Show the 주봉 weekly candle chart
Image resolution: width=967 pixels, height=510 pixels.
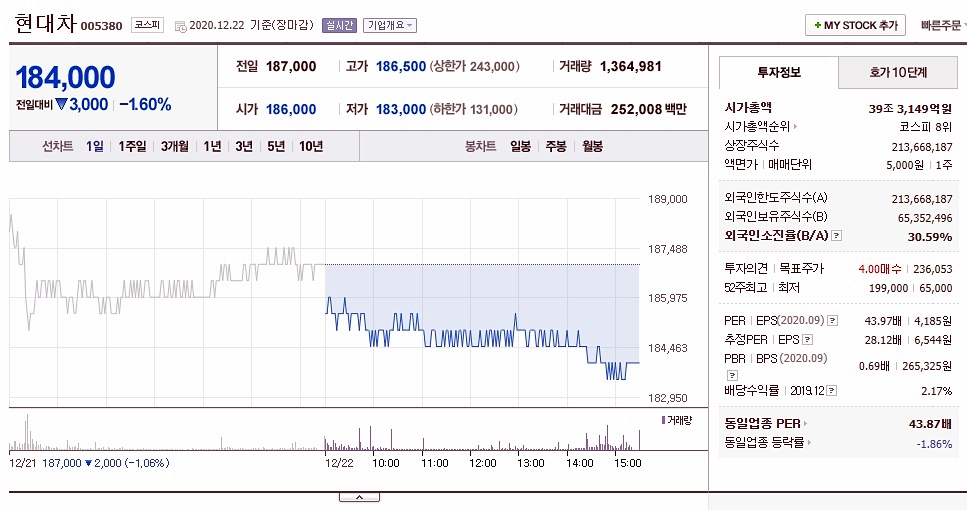[x=556, y=146]
